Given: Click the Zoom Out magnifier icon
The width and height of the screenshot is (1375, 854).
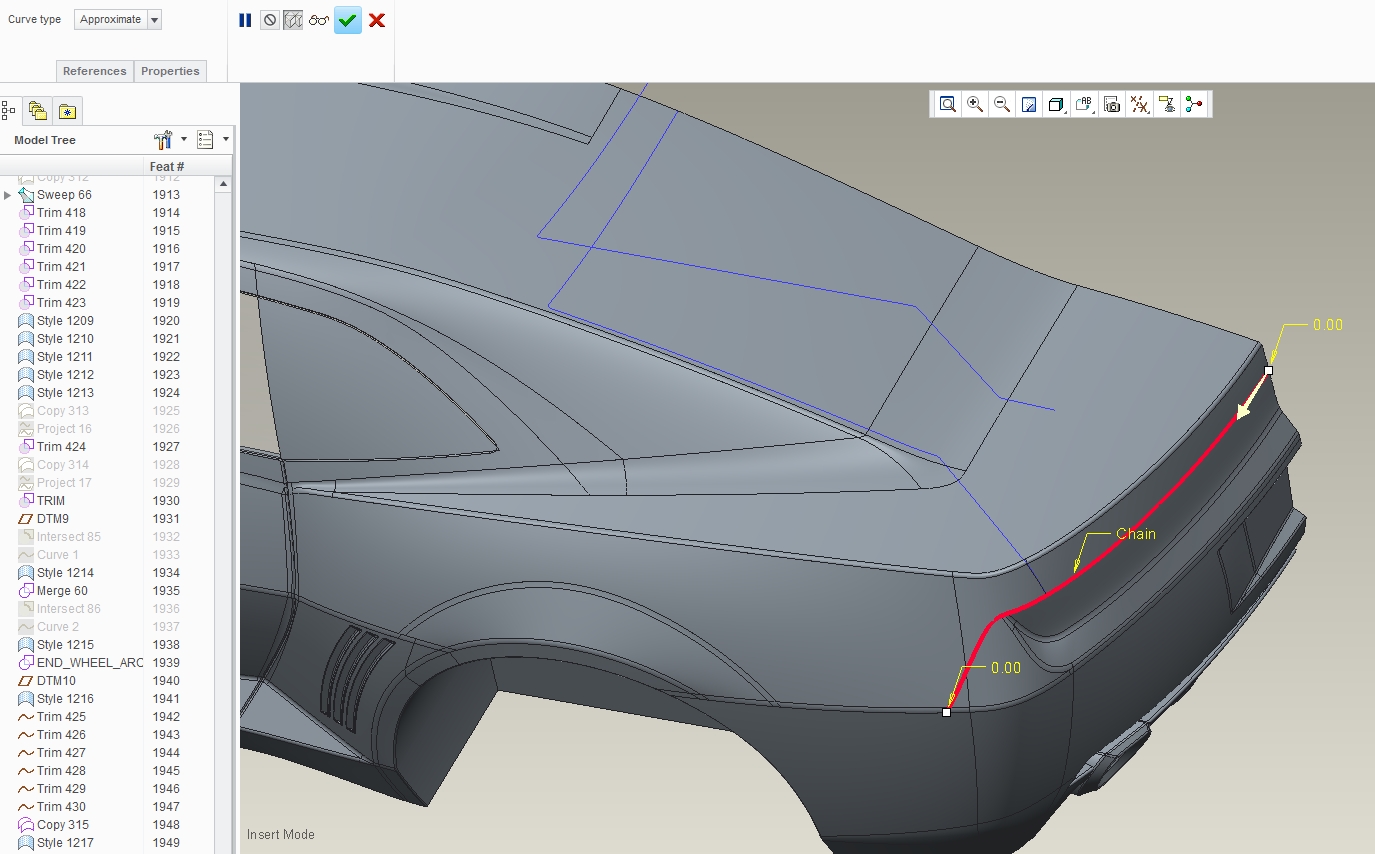Looking at the screenshot, I should coord(1002,104).
